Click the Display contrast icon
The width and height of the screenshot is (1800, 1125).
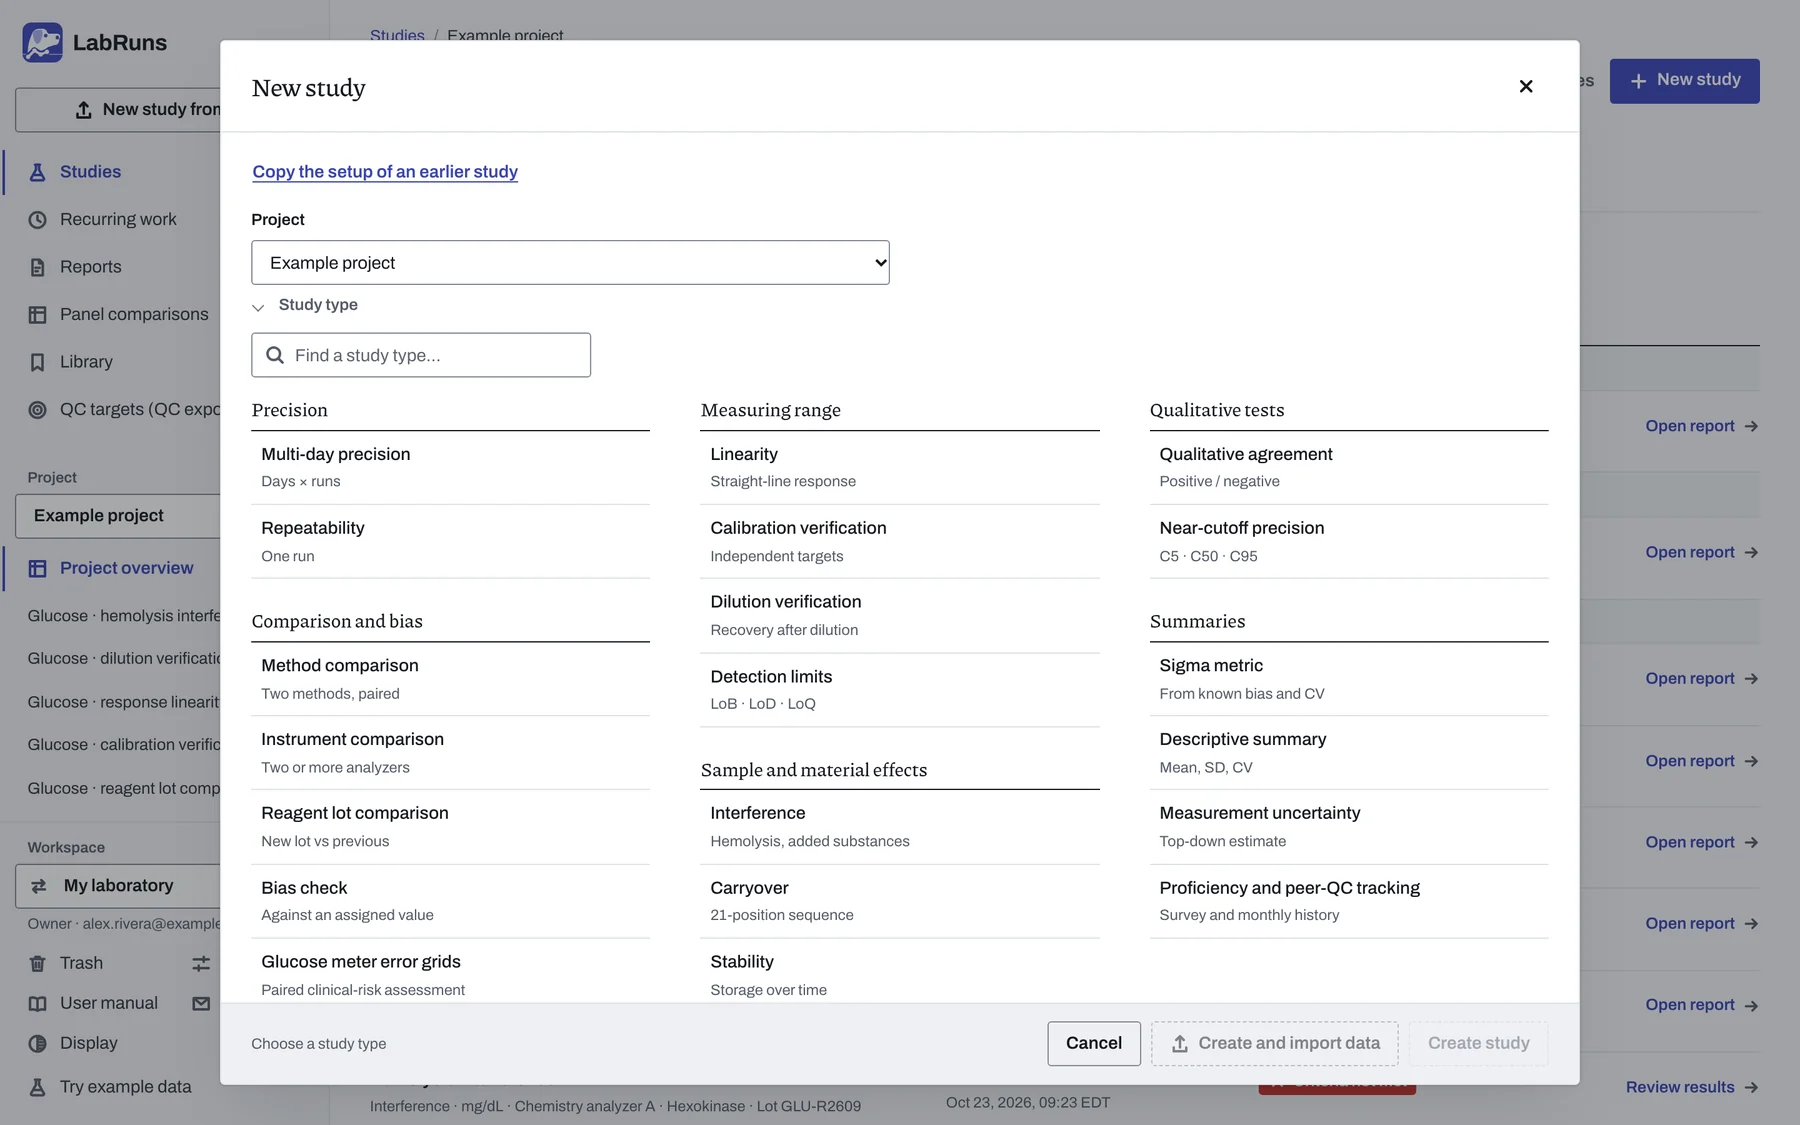37,1043
